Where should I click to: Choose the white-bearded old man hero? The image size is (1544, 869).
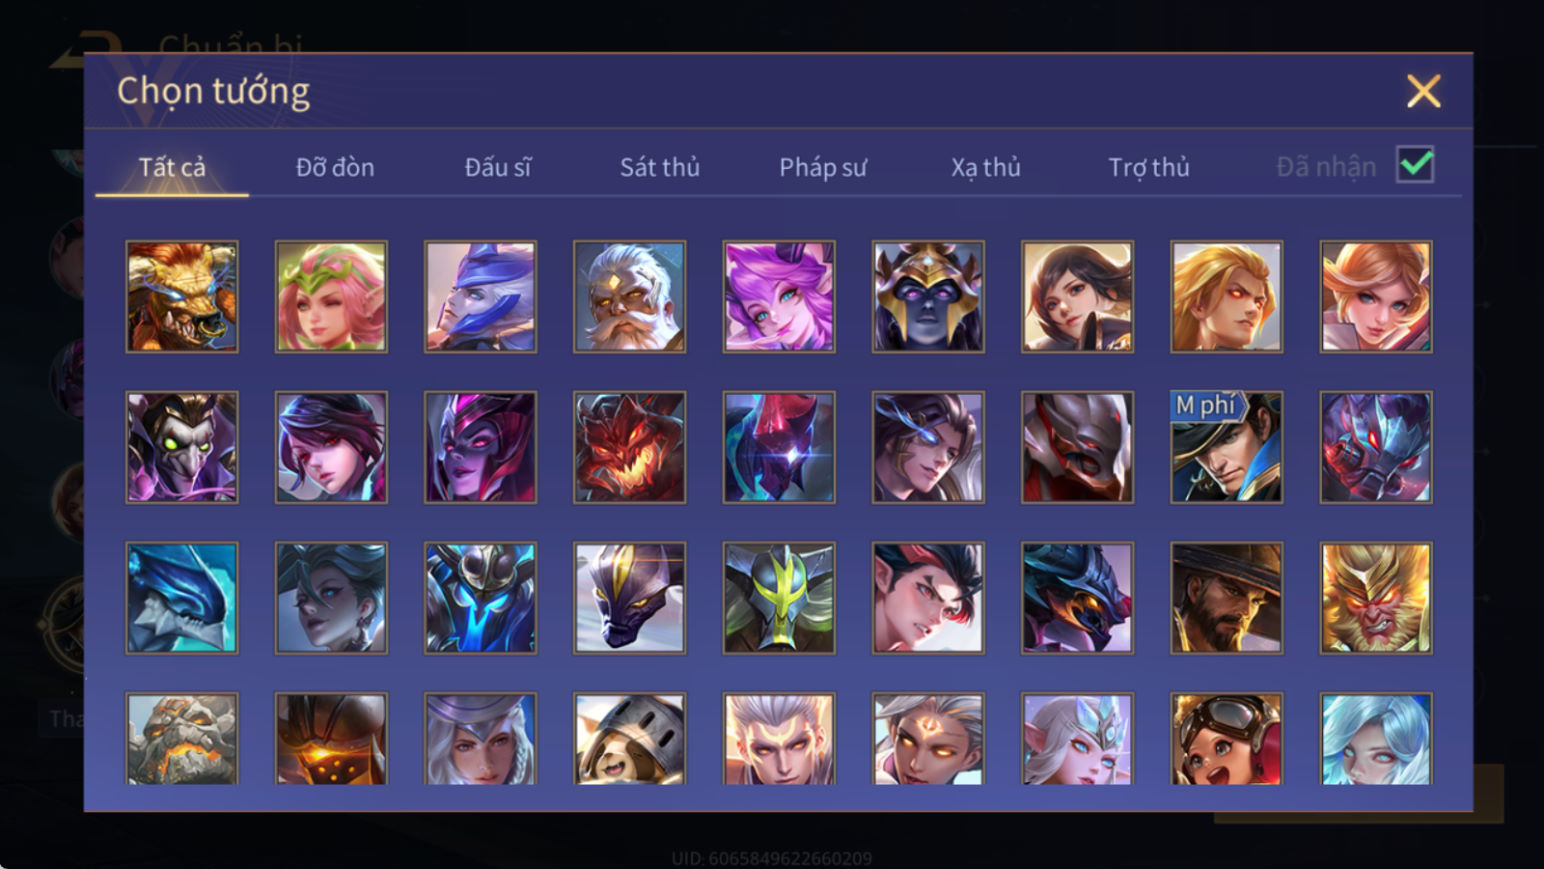630,296
